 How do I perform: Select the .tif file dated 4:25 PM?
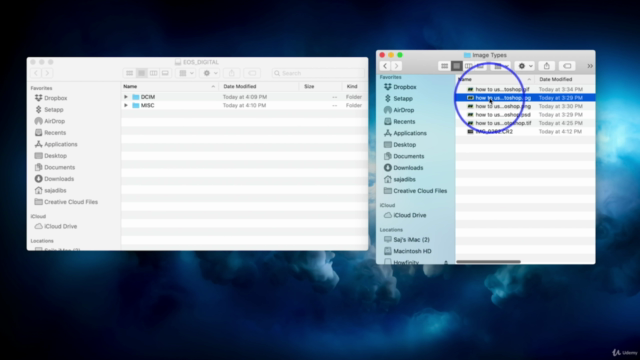coord(525,123)
